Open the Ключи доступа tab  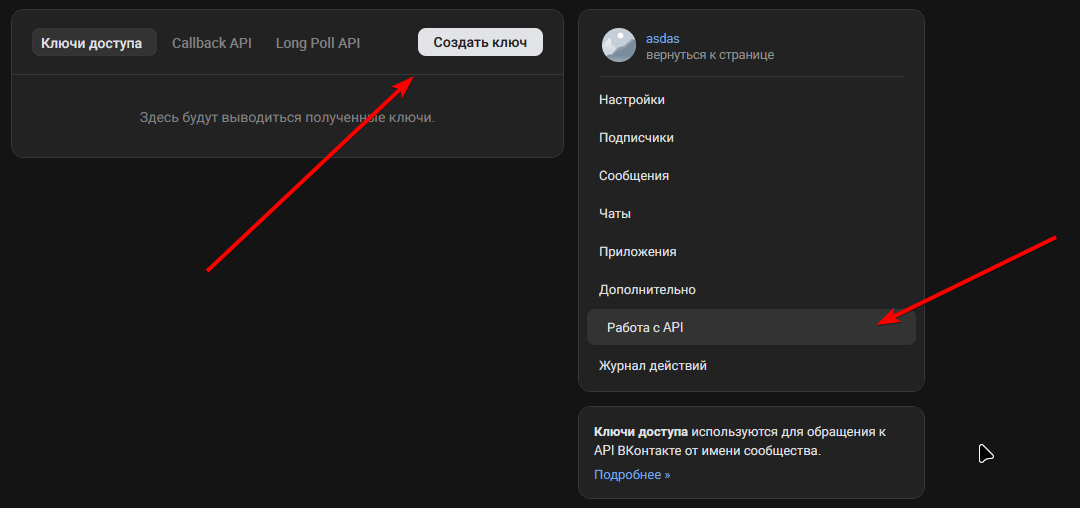pyautogui.click(x=94, y=43)
